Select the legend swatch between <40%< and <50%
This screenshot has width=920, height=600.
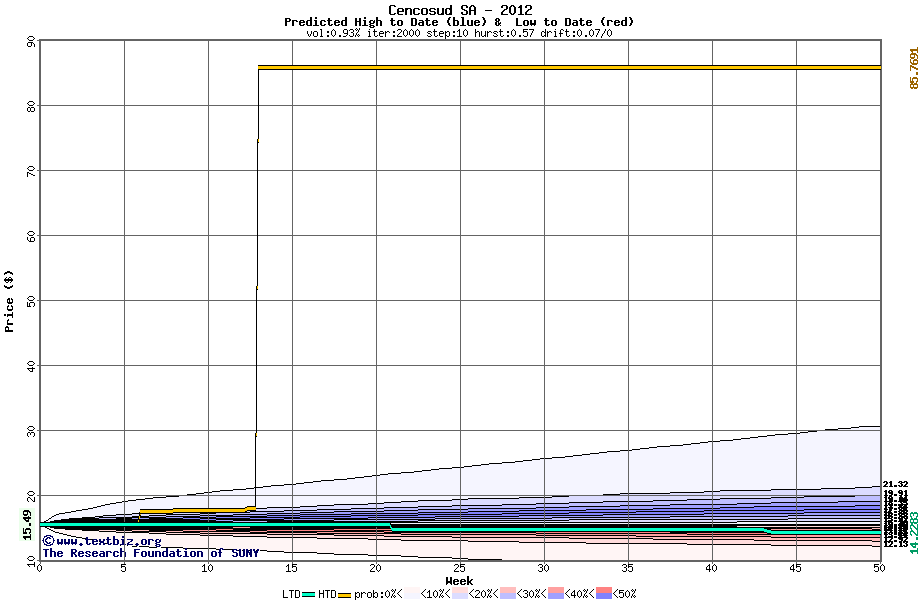pyautogui.click(x=604, y=593)
